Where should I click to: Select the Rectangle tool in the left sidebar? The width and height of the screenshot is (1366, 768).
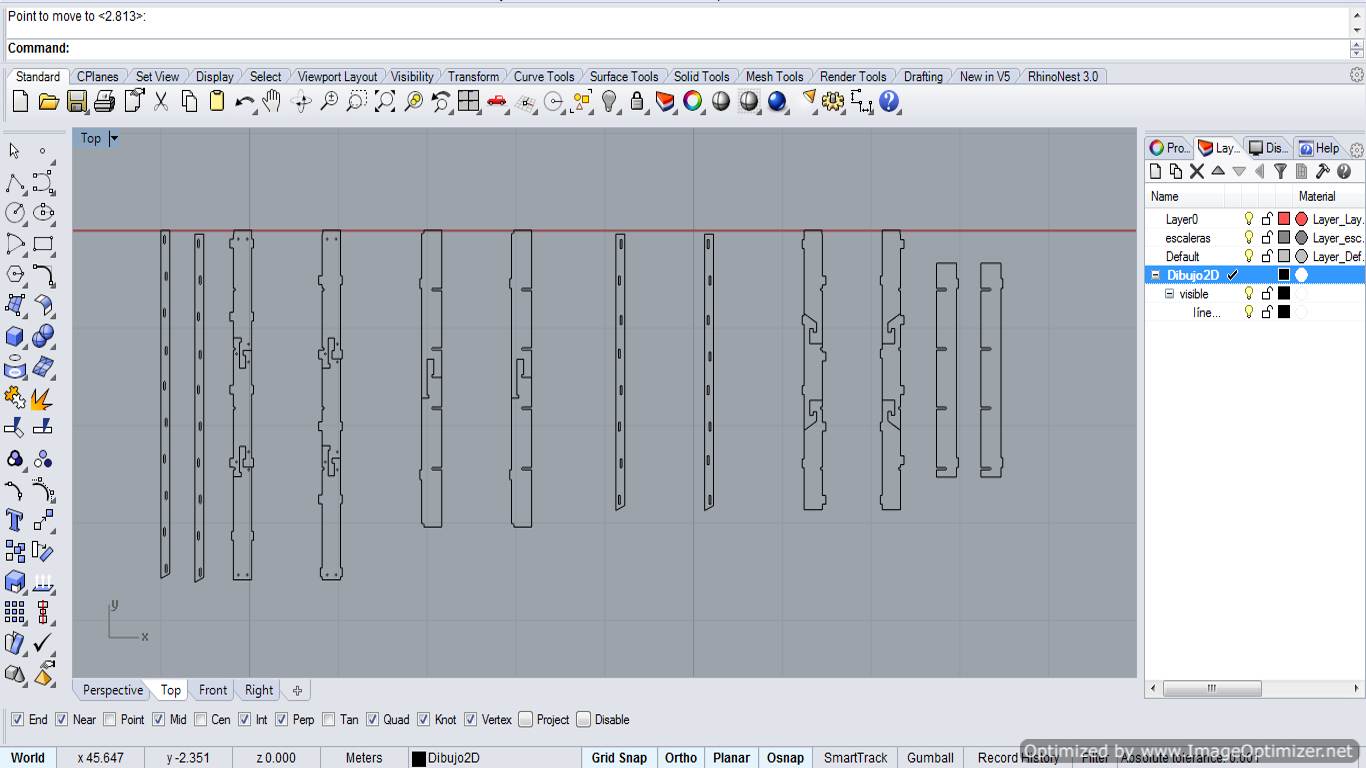[x=43, y=244]
